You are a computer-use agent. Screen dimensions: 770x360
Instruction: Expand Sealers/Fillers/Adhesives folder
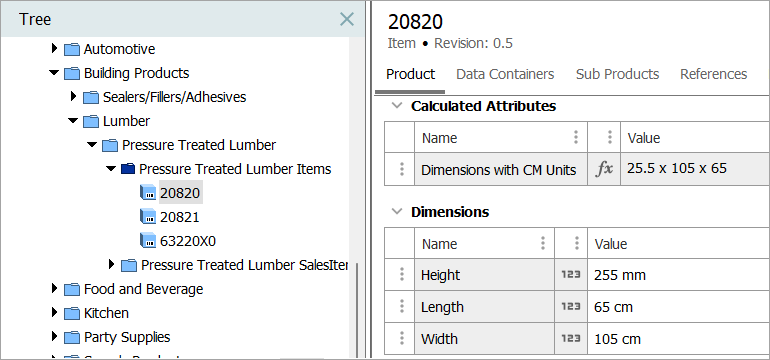[74, 96]
